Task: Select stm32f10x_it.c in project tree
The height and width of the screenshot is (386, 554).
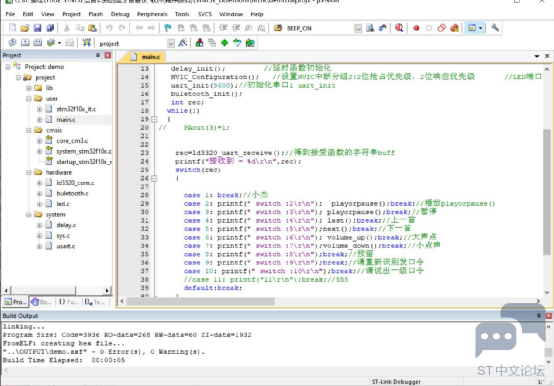Action: 76,109
